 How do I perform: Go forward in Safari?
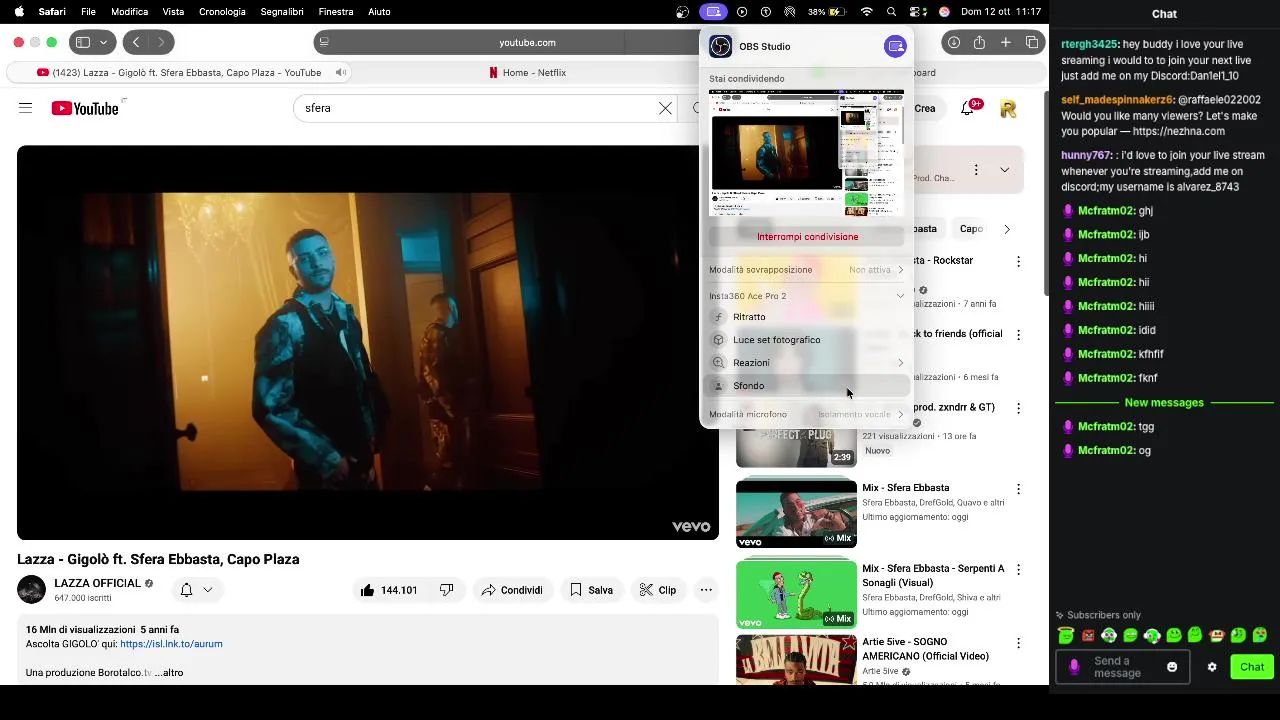160,42
